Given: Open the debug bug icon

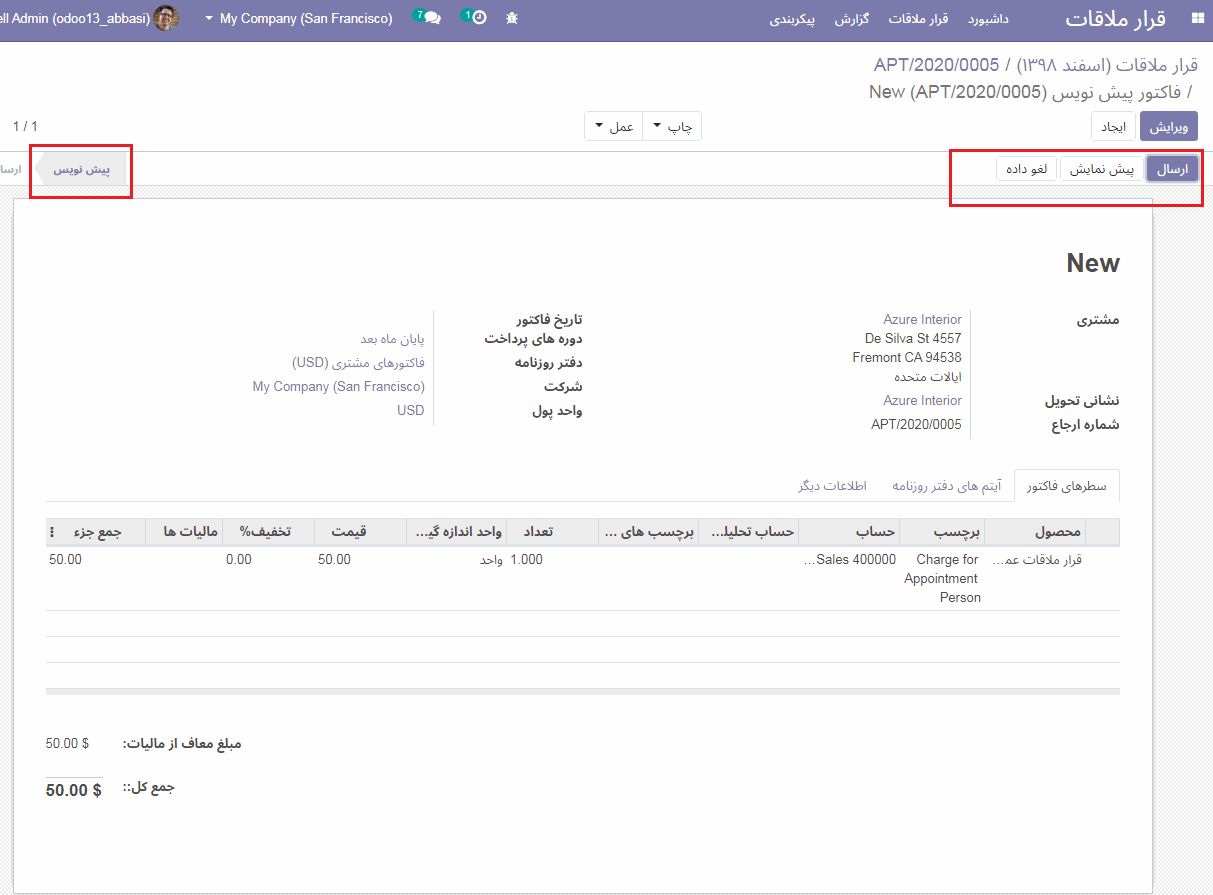Looking at the screenshot, I should tap(512, 18).
